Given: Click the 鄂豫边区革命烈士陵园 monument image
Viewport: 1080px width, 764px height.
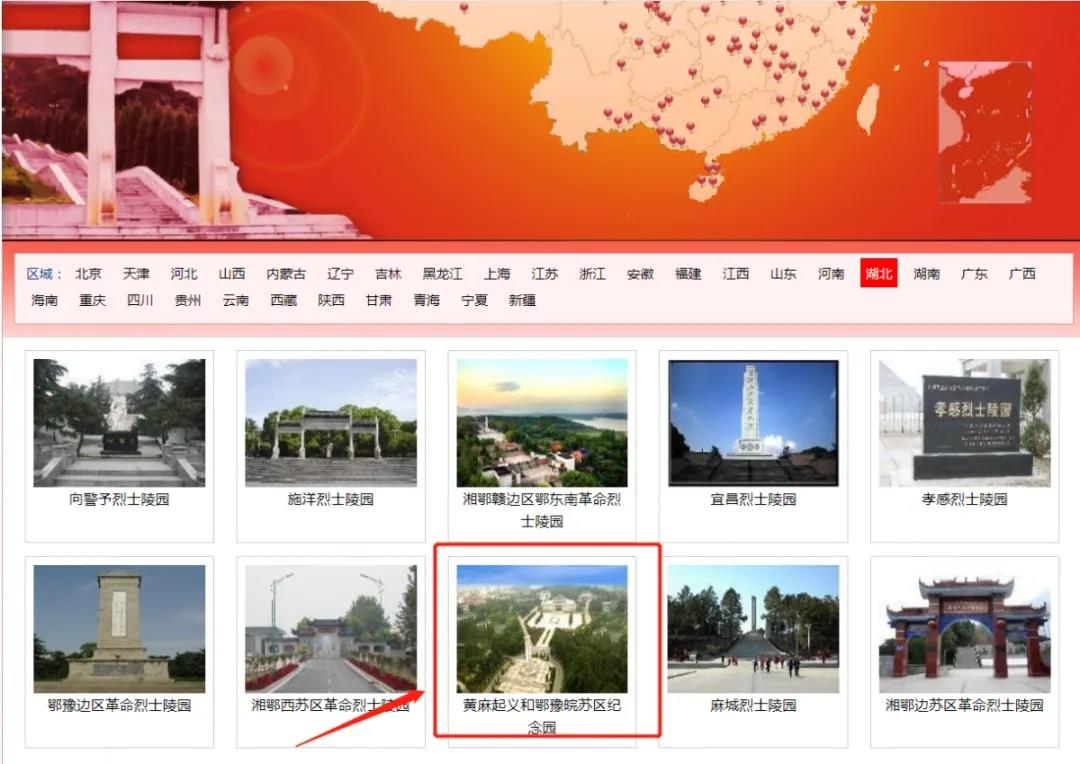Looking at the screenshot, I should tap(119, 629).
